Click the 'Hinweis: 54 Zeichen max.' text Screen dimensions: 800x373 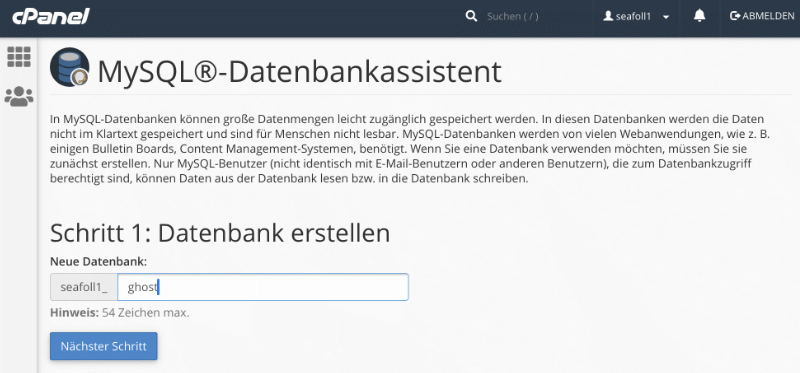tap(119, 312)
